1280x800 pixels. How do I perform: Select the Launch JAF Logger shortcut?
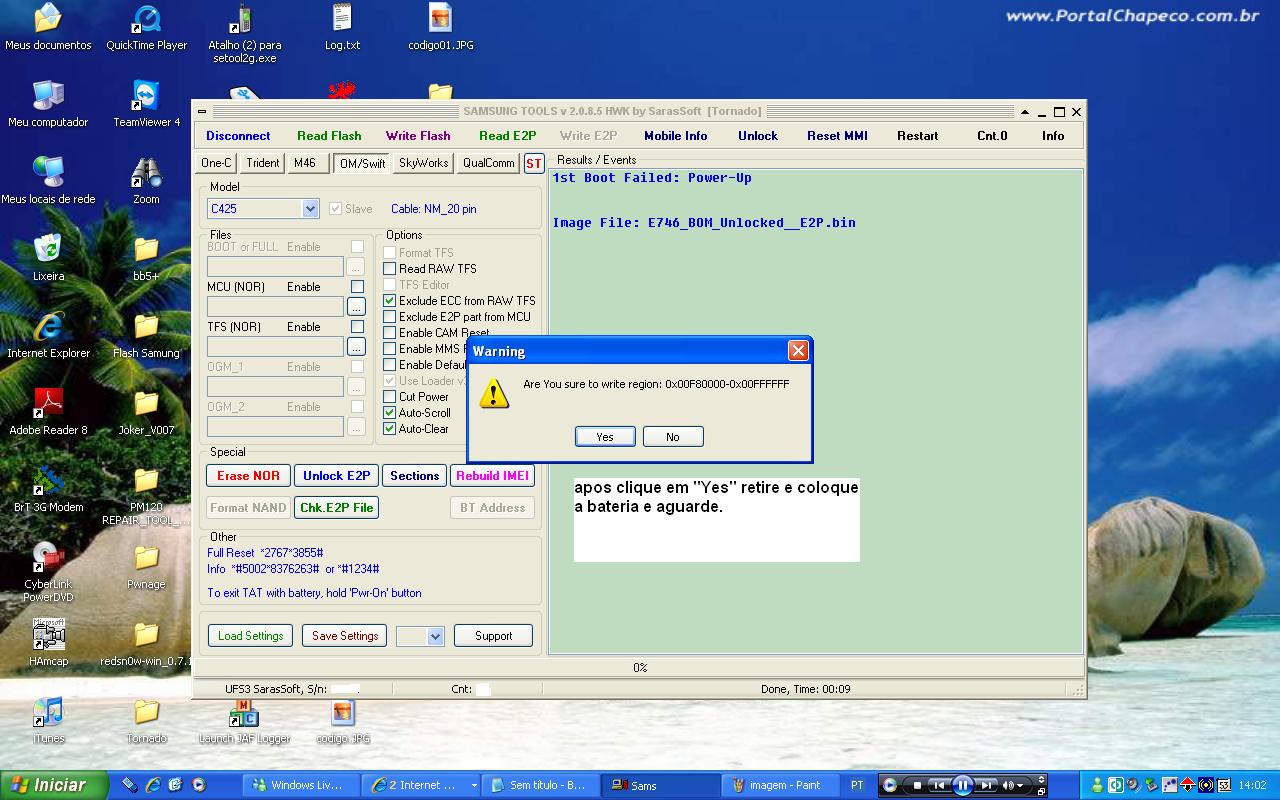244,720
